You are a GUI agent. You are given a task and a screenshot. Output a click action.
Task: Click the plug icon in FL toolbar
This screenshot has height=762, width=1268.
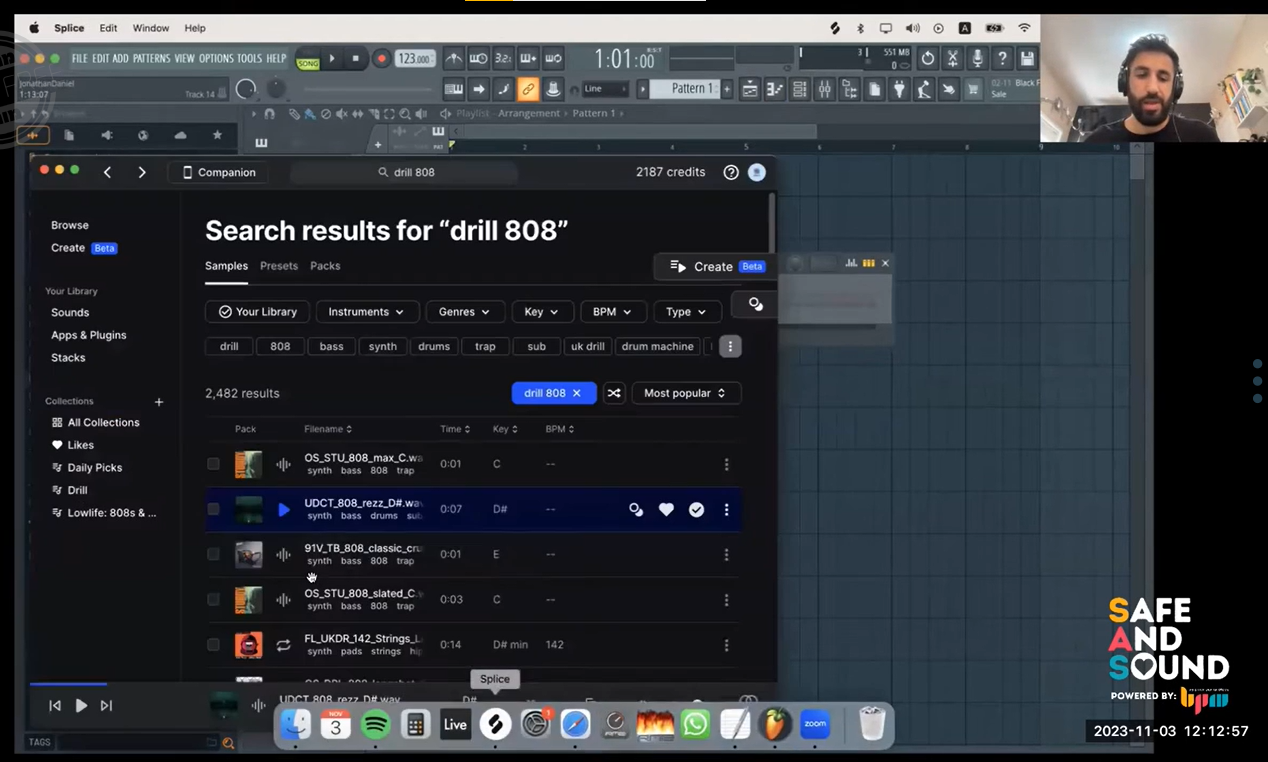[899, 90]
